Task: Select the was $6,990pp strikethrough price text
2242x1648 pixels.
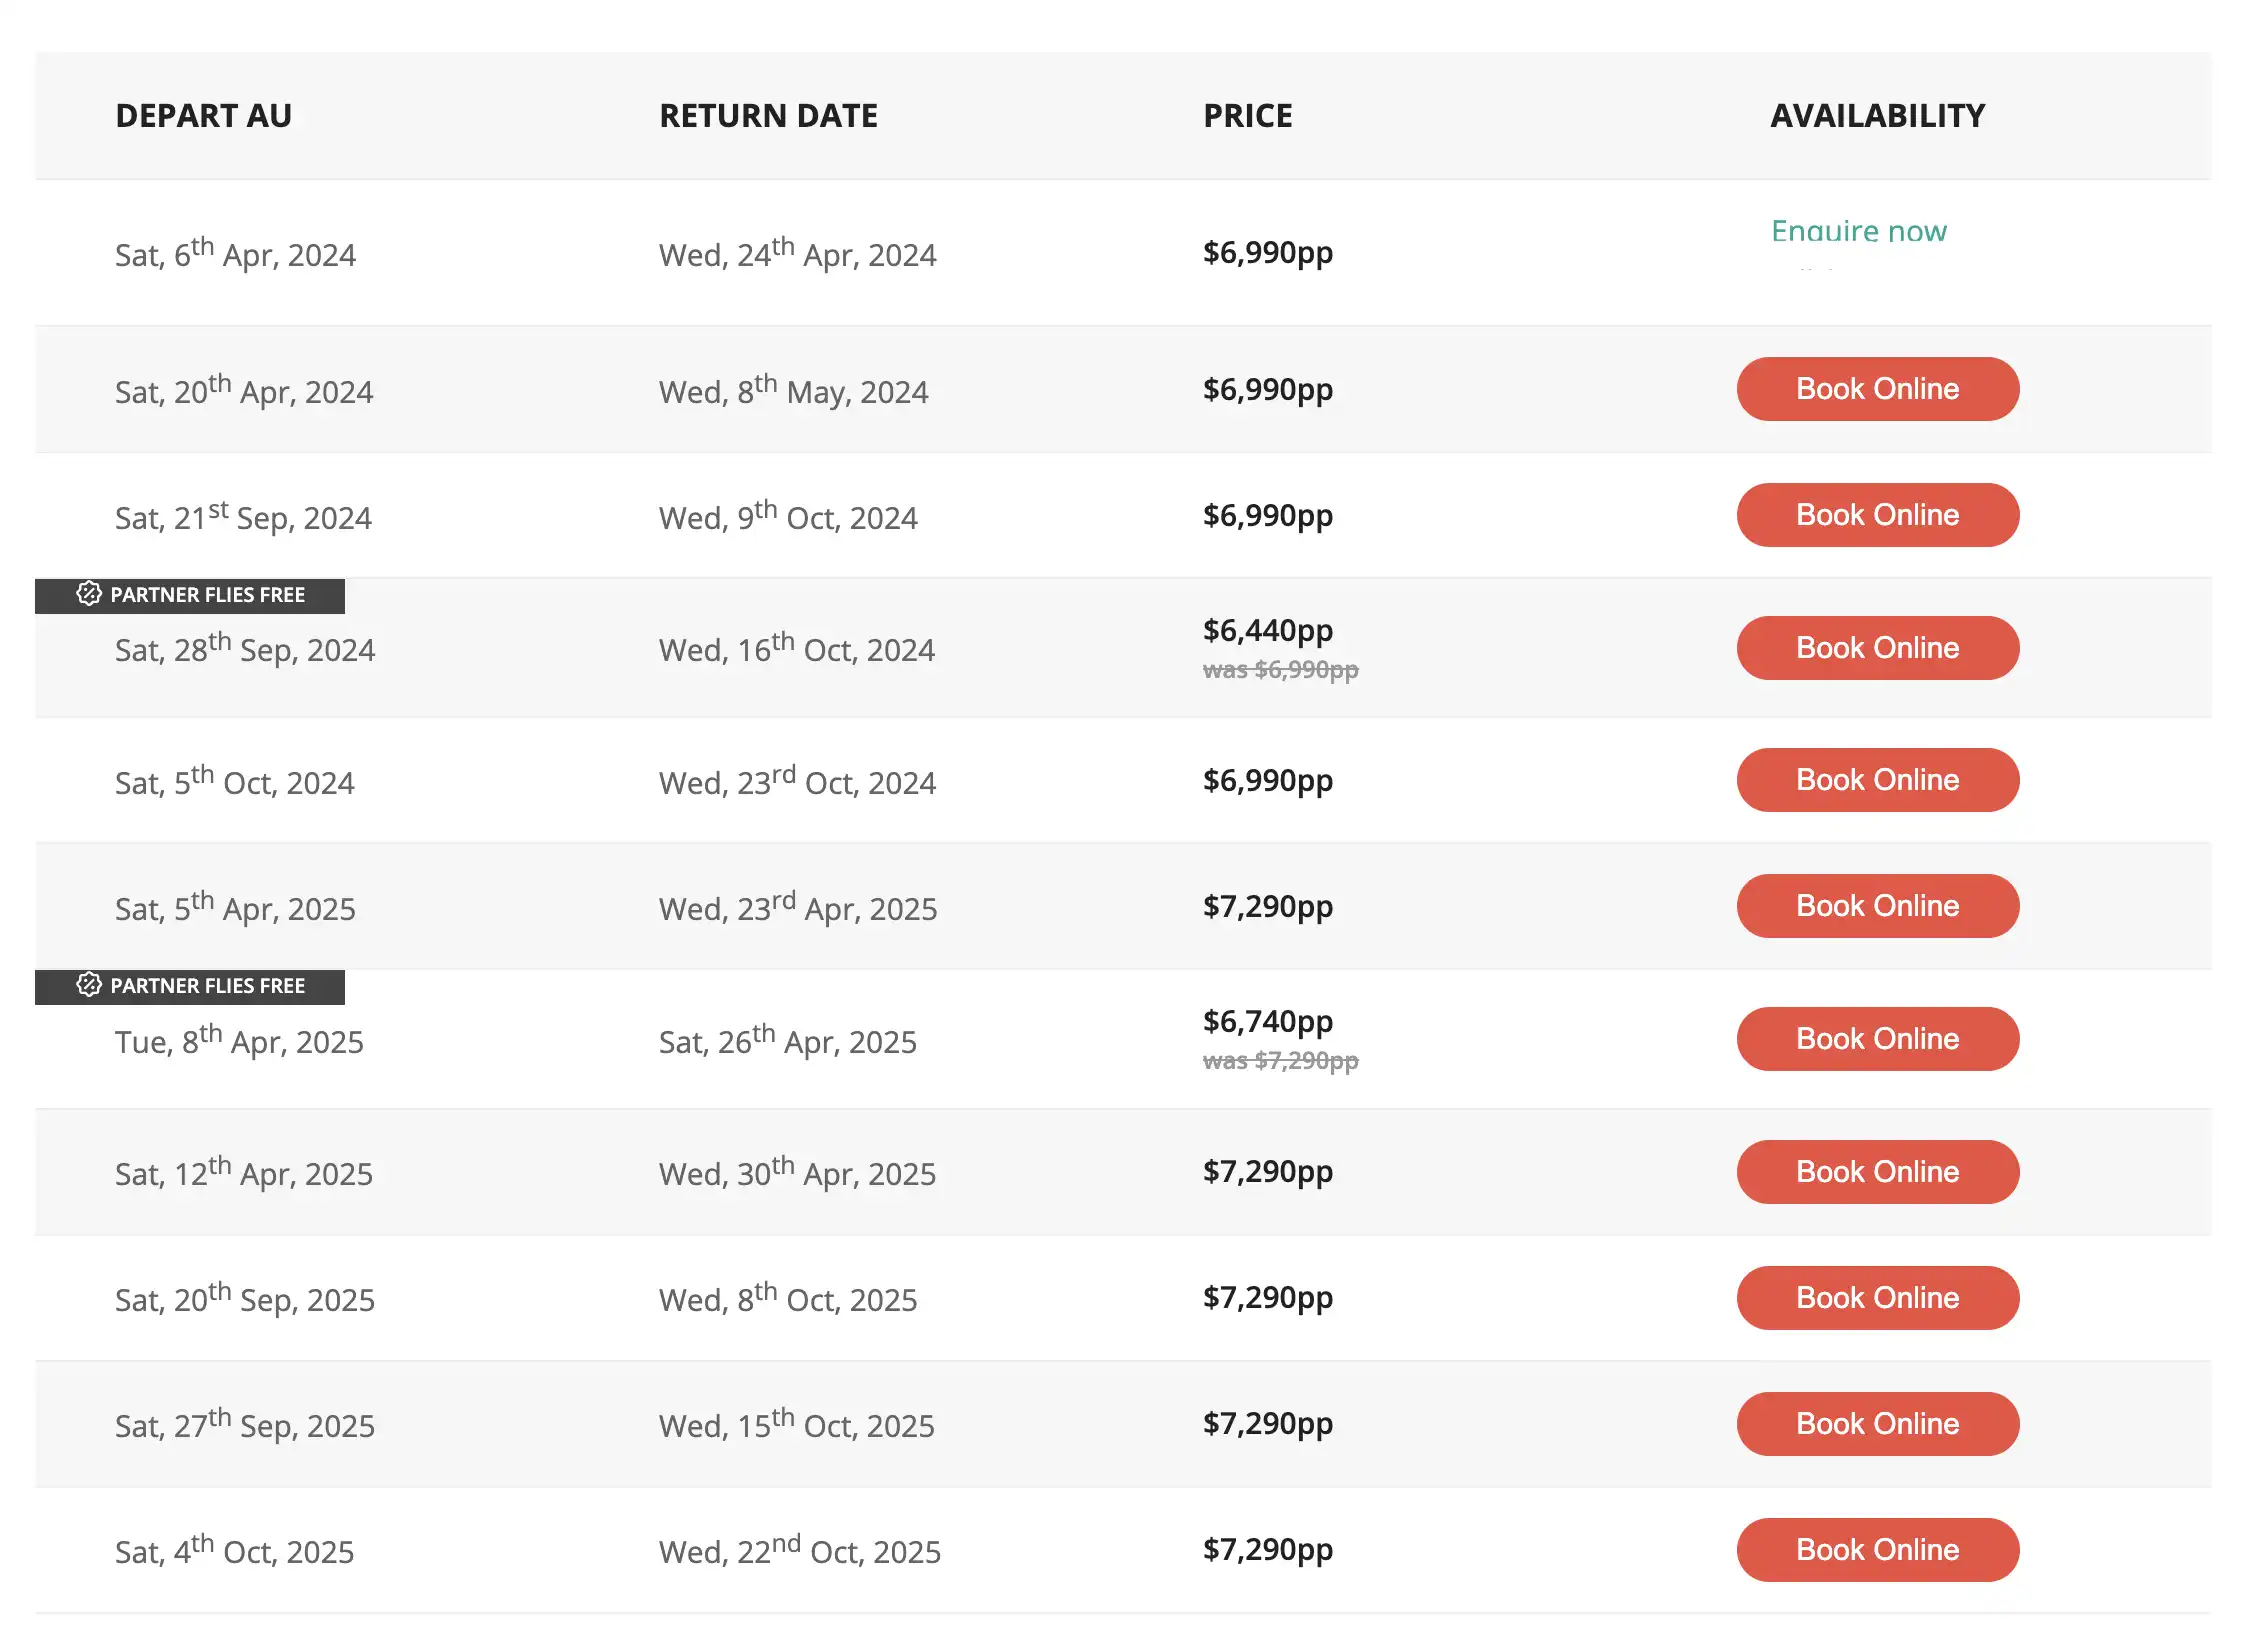Action: 1280,670
